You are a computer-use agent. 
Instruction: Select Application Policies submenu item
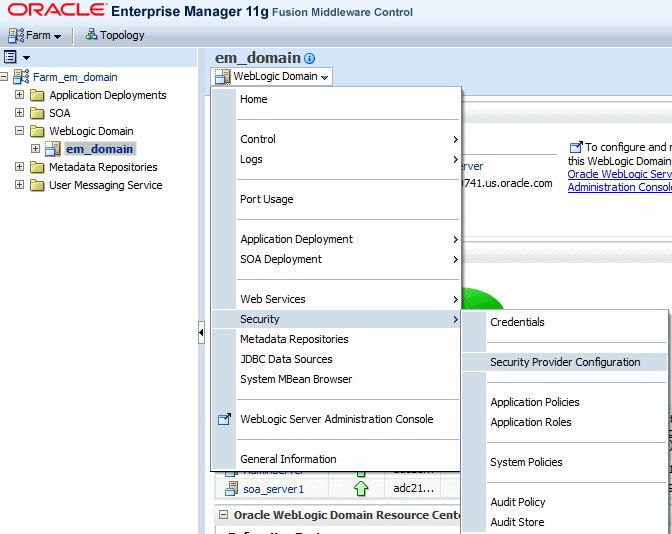[564, 402]
